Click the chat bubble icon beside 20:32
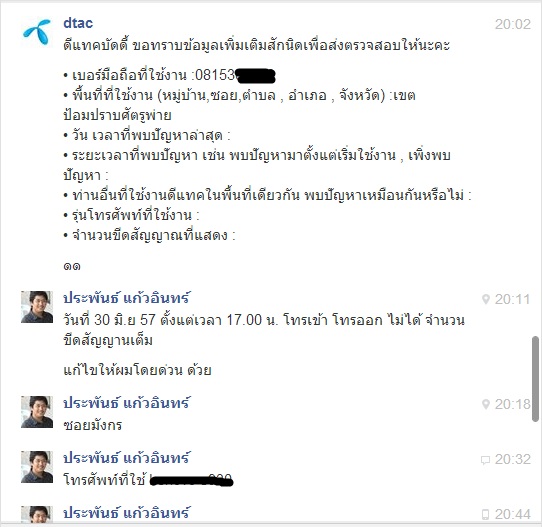This screenshot has height=527, width=542. click(x=485, y=460)
